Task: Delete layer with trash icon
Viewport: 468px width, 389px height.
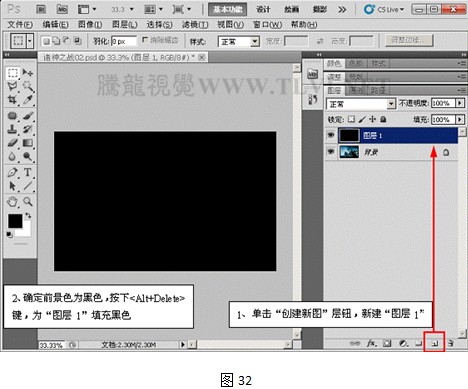Action: tap(451, 343)
